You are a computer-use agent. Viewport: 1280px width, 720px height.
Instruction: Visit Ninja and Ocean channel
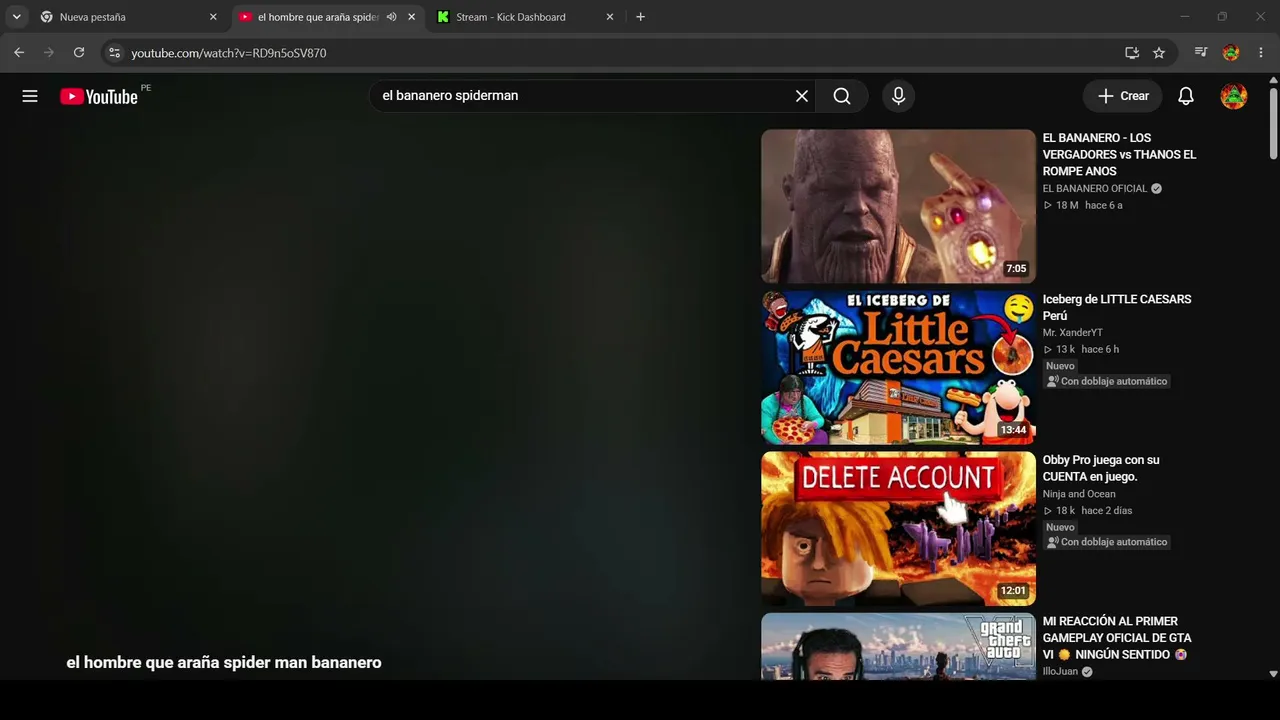point(1079,494)
